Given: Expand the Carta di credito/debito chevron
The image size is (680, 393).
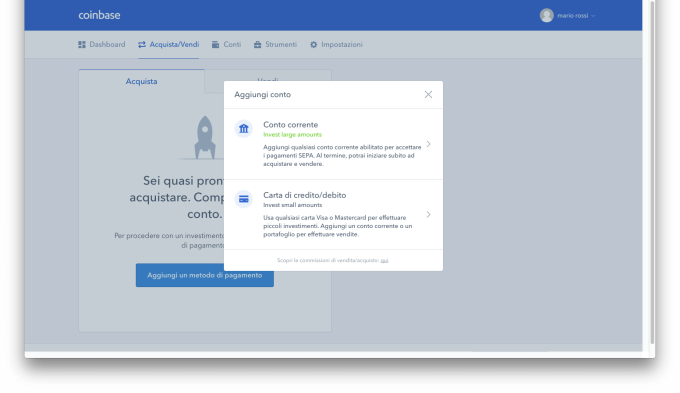Looking at the screenshot, I should tap(428, 214).
